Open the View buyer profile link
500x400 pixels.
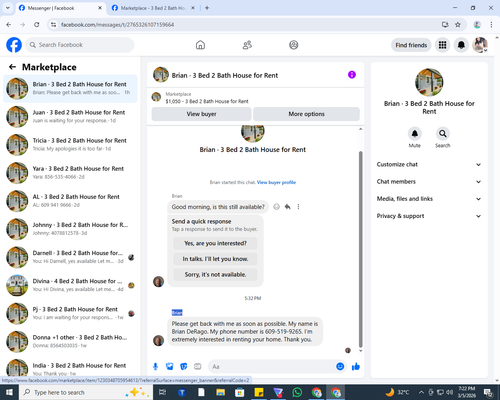tap(276, 182)
